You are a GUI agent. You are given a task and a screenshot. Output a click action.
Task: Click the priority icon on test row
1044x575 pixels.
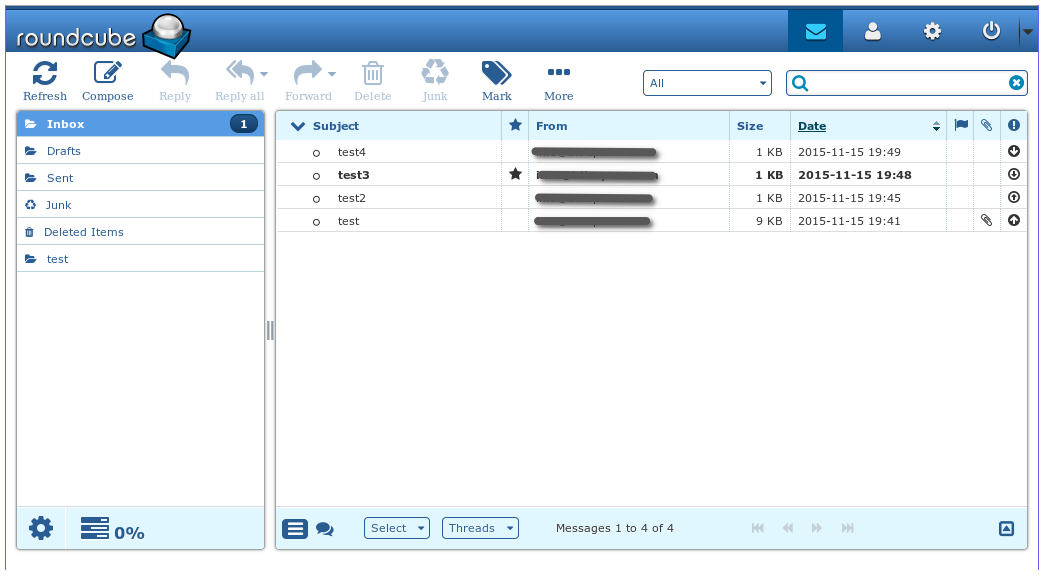[1014, 220]
